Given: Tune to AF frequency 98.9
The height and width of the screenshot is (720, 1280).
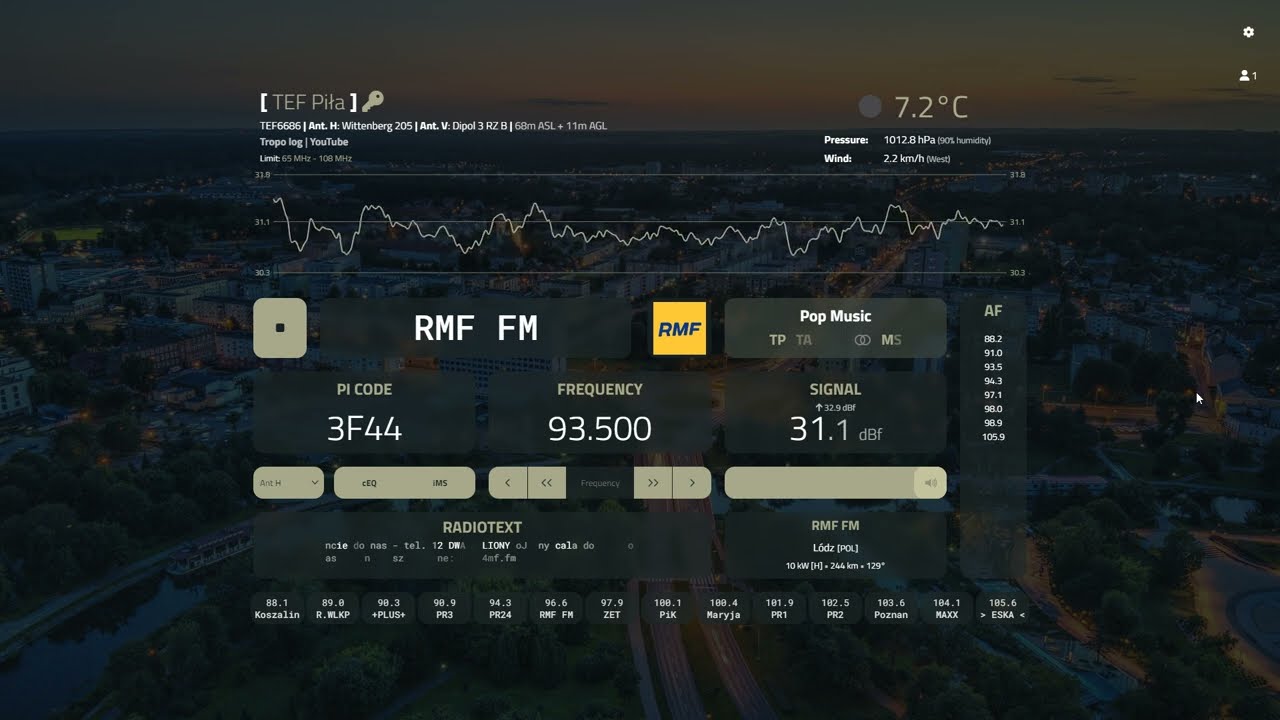Looking at the screenshot, I should point(993,423).
